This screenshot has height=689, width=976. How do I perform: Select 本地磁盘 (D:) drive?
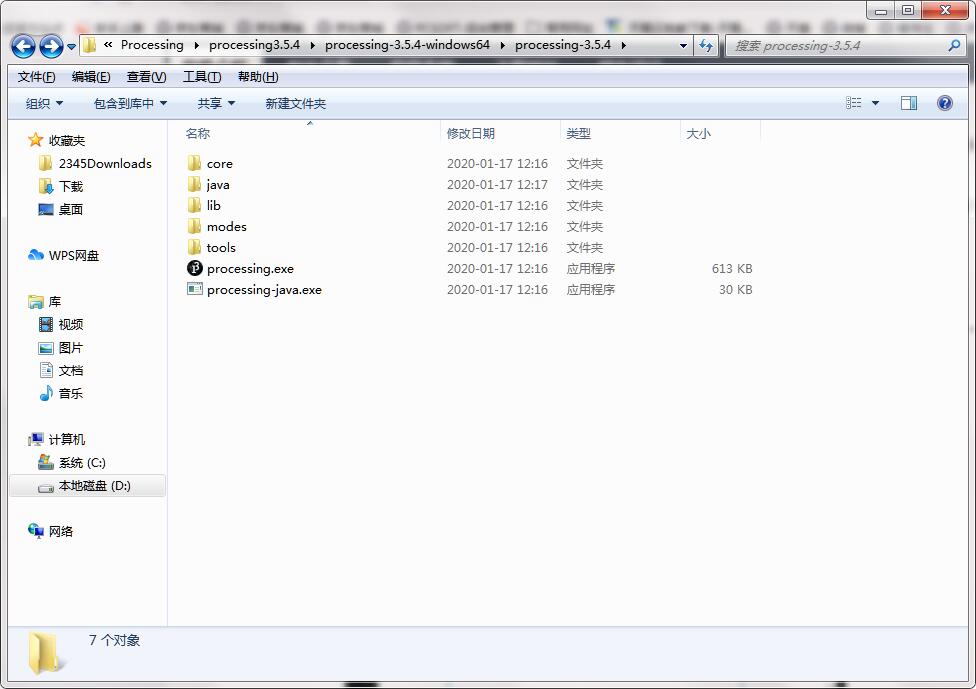point(88,485)
